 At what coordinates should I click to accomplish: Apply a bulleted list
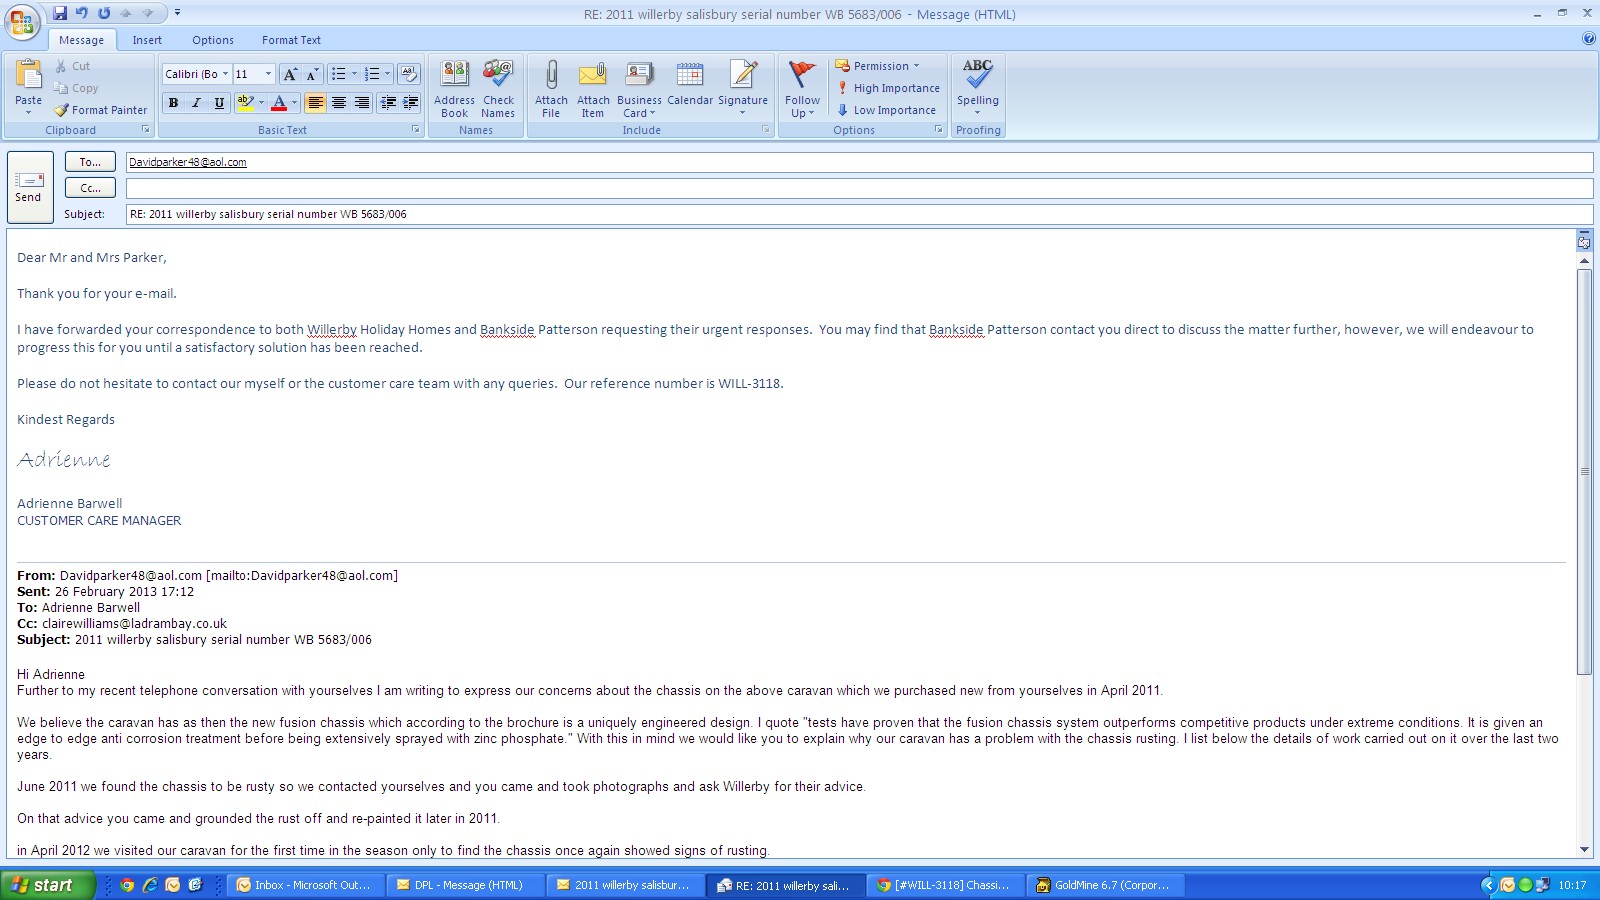tap(339, 74)
